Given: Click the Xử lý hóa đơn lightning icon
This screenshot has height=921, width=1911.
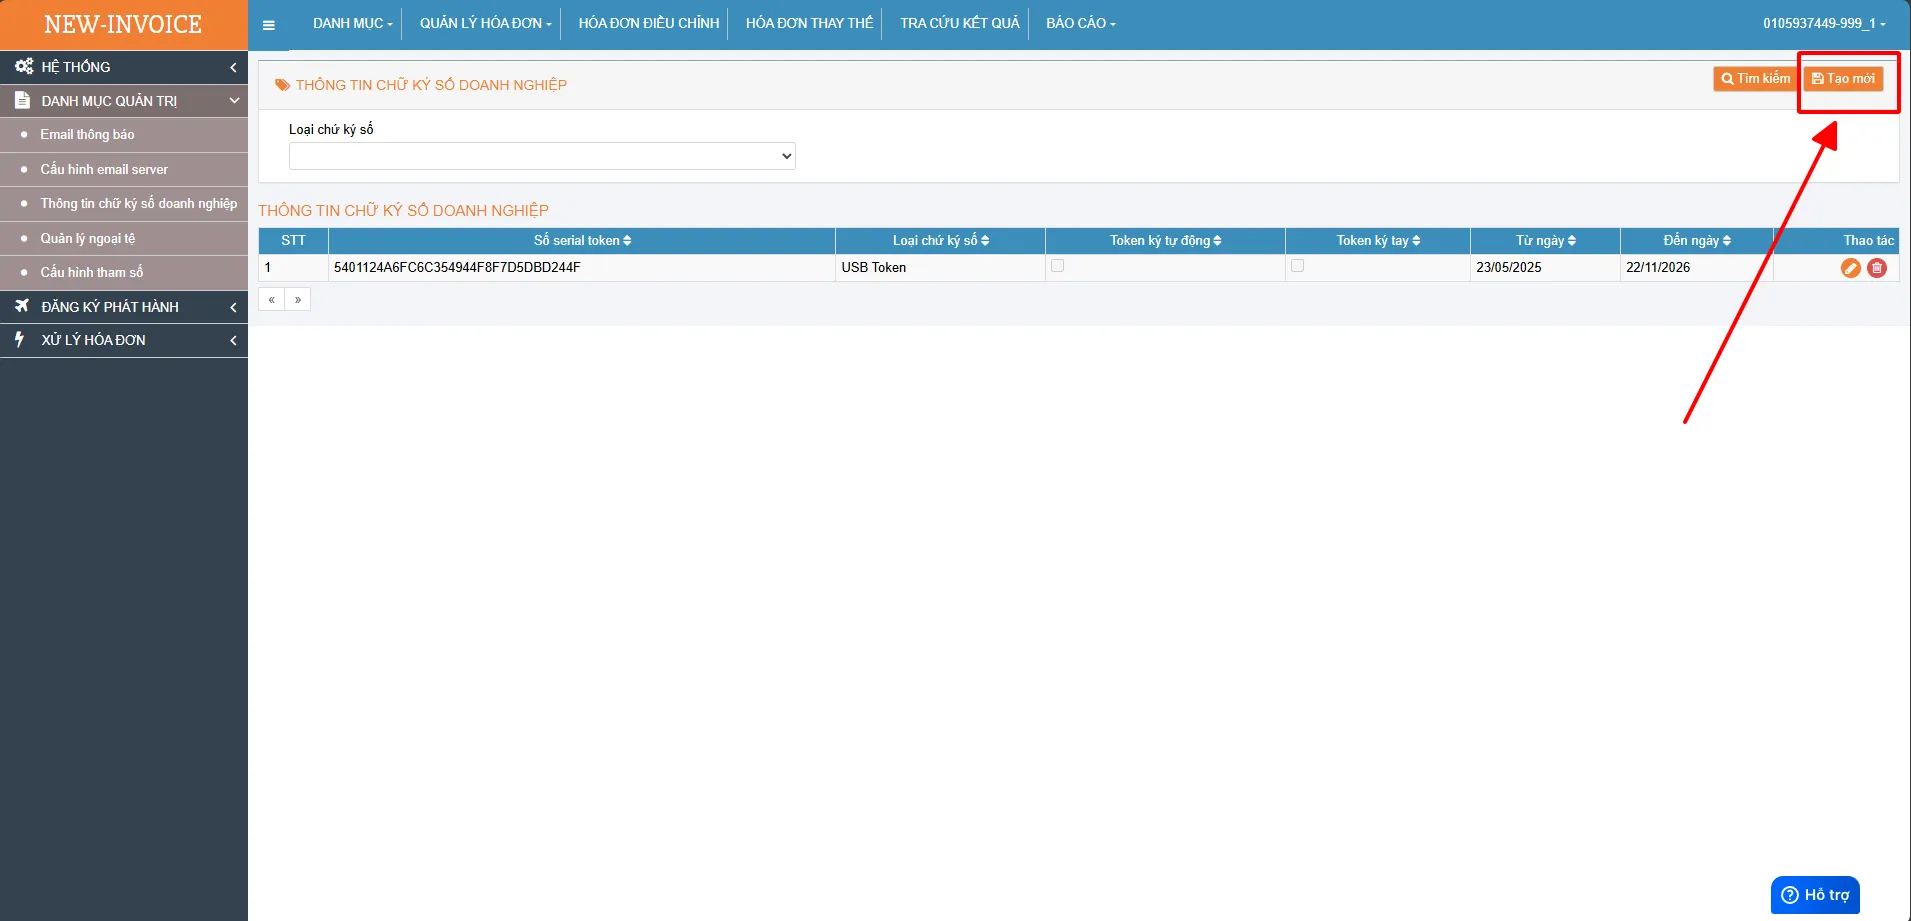Looking at the screenshot, I should [x=19, y=339].
